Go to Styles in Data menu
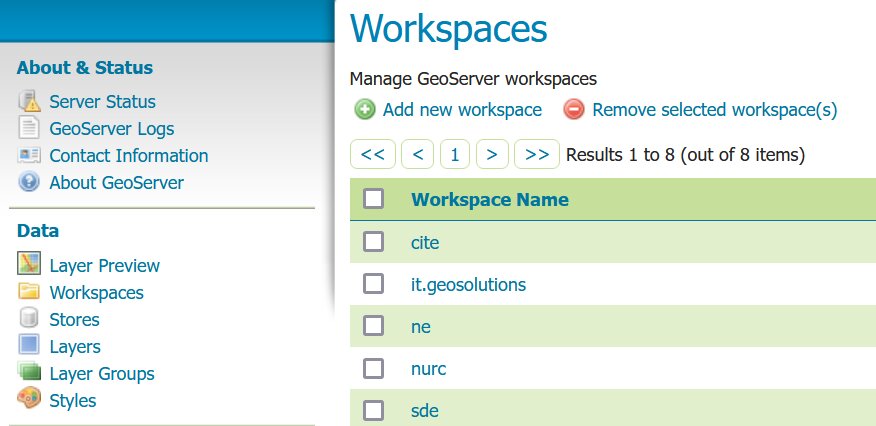This screenshot has width=876, height=426. [x=73, y=401]
